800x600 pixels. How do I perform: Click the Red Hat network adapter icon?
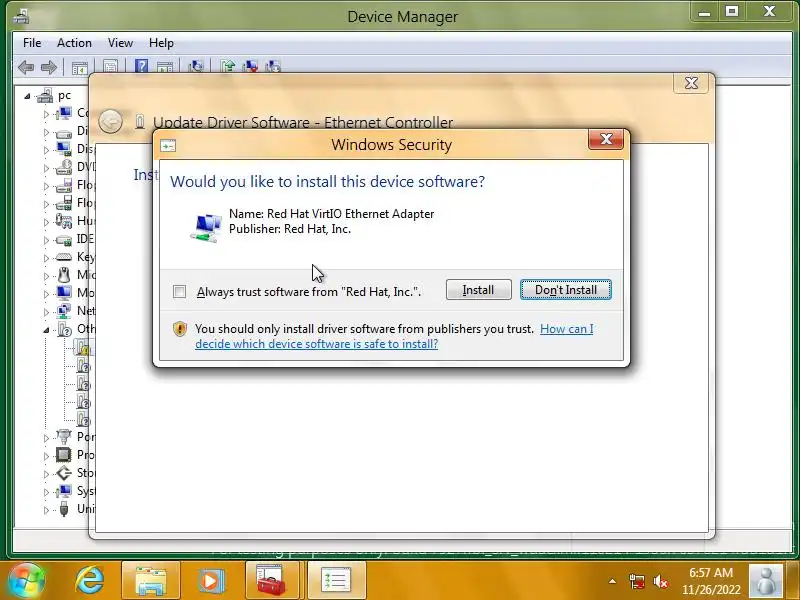(x=207, y=227)
